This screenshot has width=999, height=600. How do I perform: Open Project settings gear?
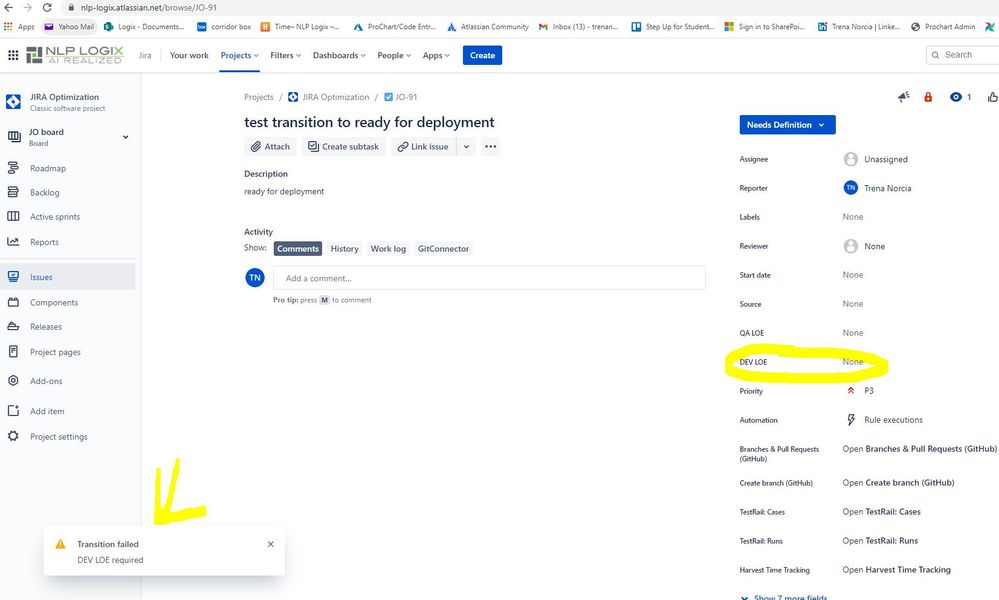(13, 436)
